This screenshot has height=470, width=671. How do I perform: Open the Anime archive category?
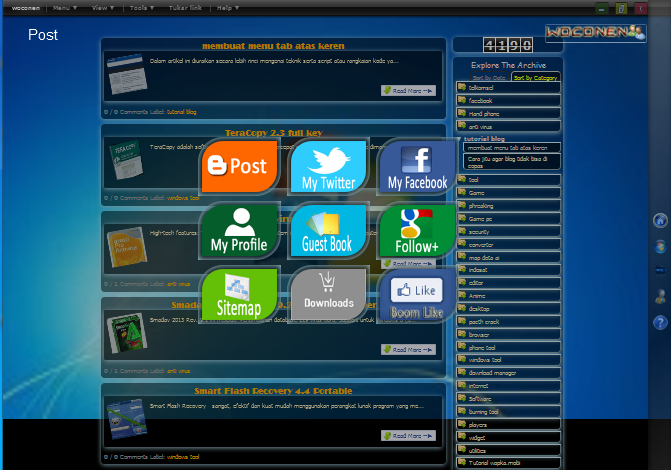pyautogui.click(x=508, y=296)
